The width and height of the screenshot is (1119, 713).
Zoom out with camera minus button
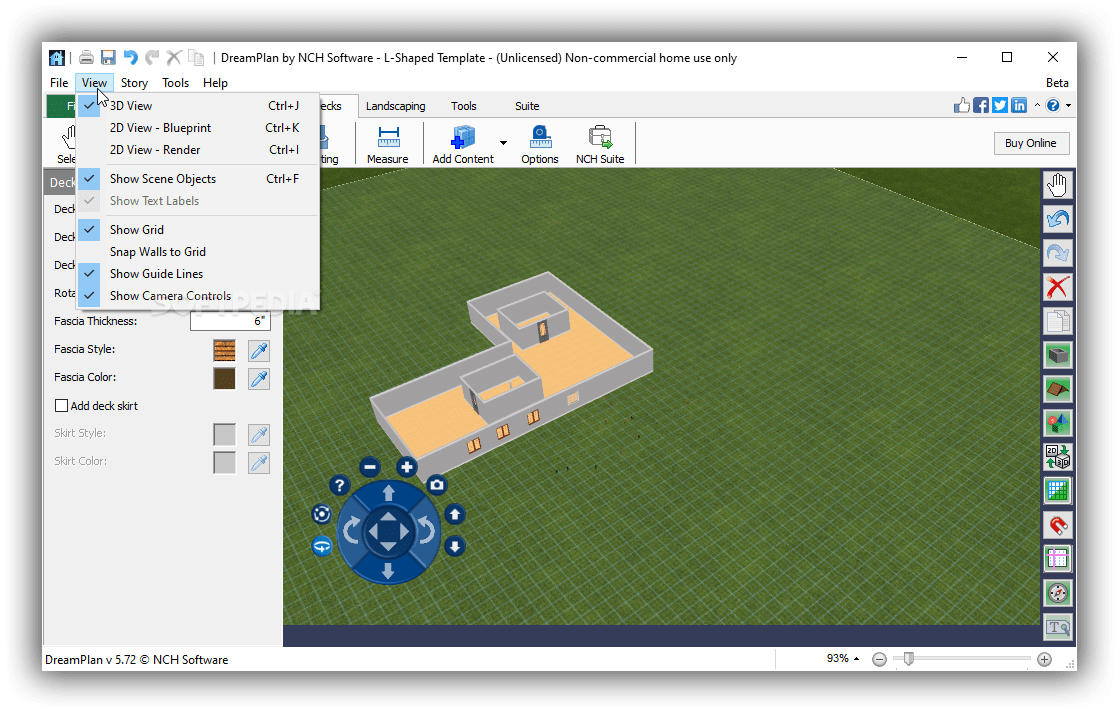click(x=370, y=467)
